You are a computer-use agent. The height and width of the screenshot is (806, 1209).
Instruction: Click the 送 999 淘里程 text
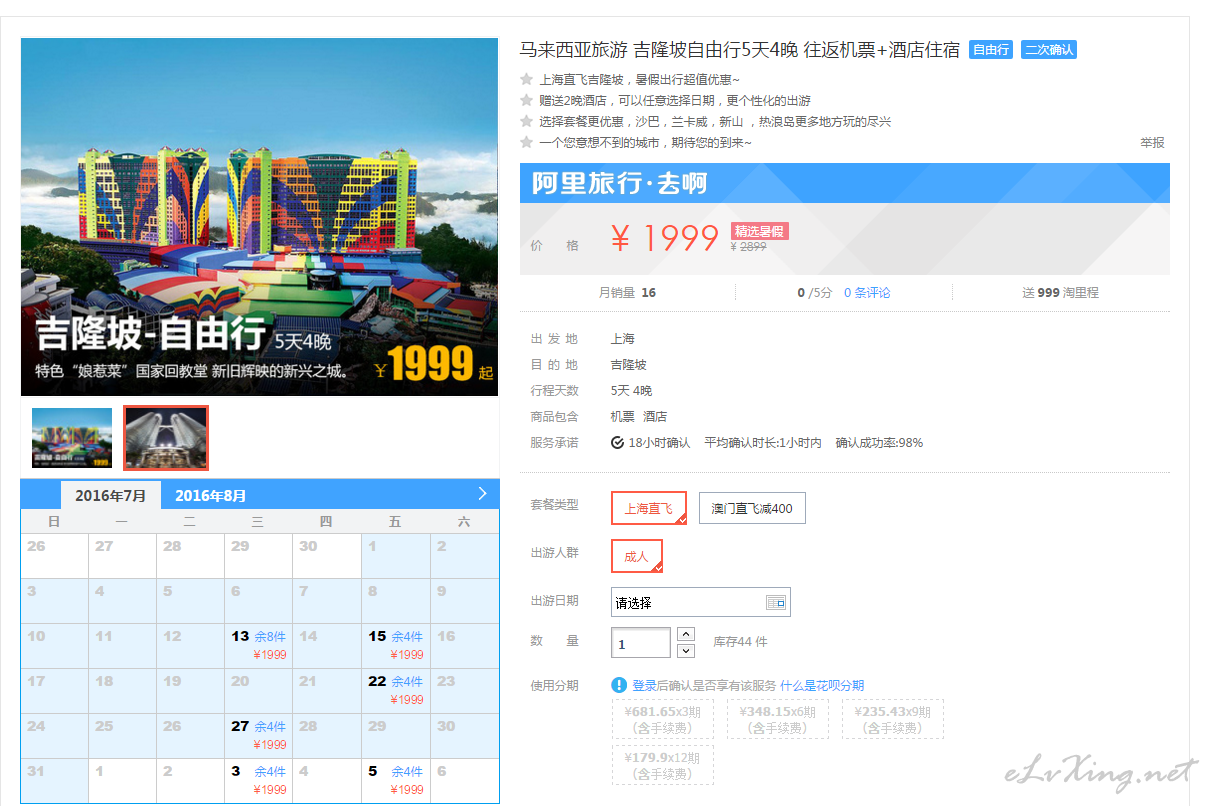1060,292
